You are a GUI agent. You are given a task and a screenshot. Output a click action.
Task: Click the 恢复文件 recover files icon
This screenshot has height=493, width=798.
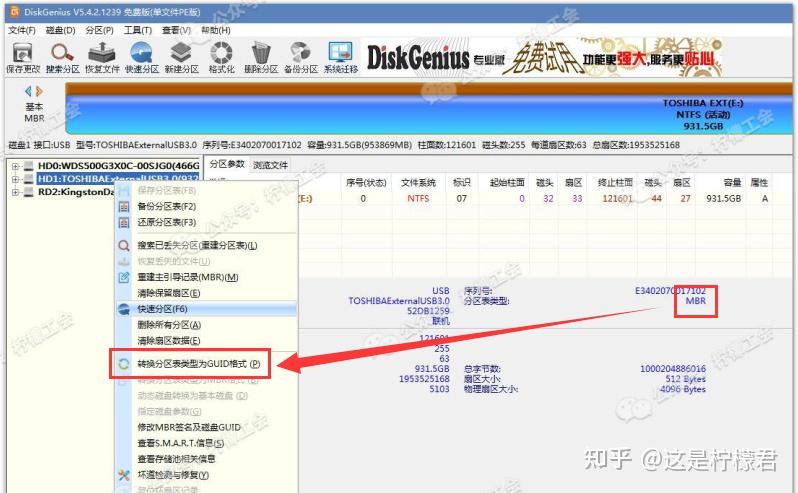coord(102,57)
